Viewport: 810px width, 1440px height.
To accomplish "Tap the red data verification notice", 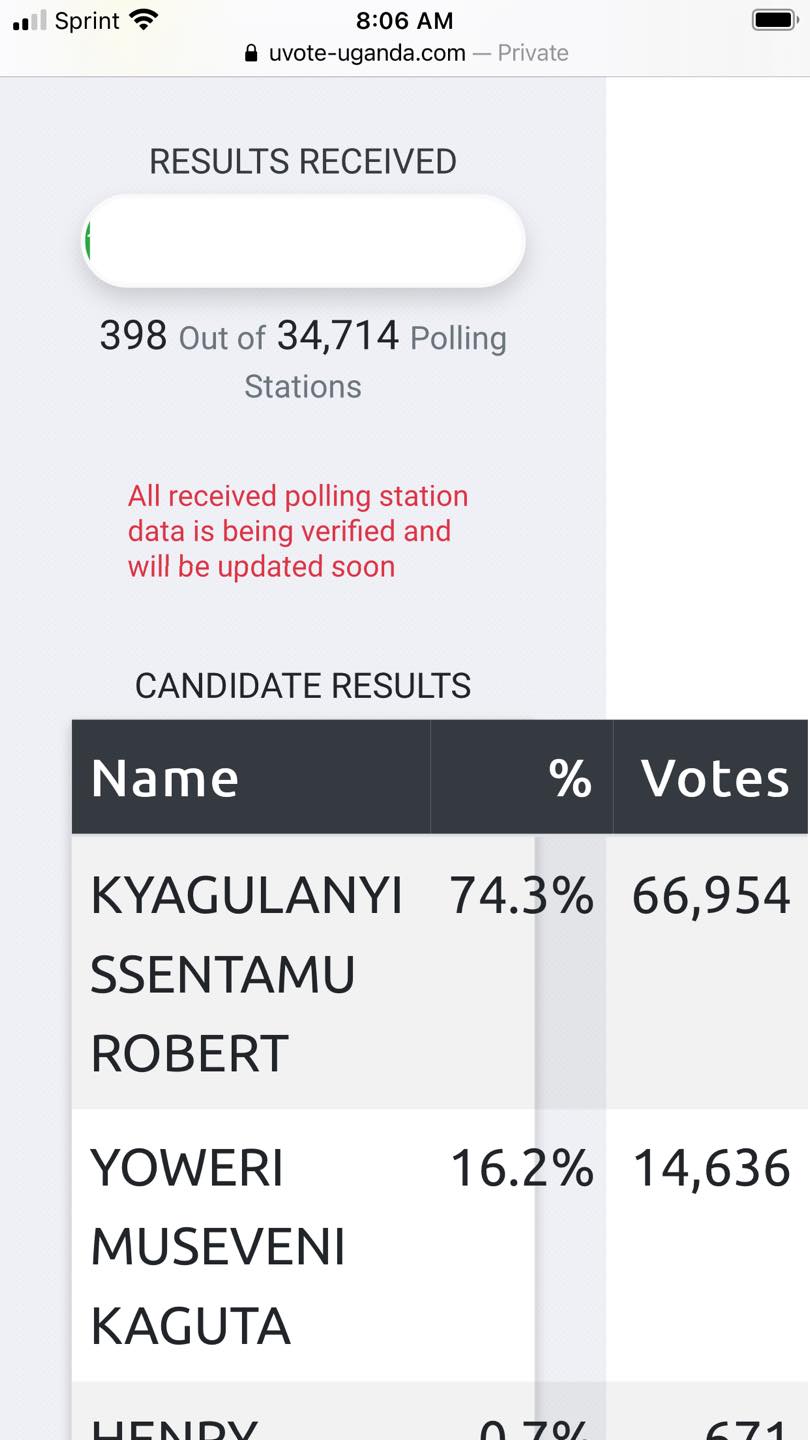I will tap(298, 531).
